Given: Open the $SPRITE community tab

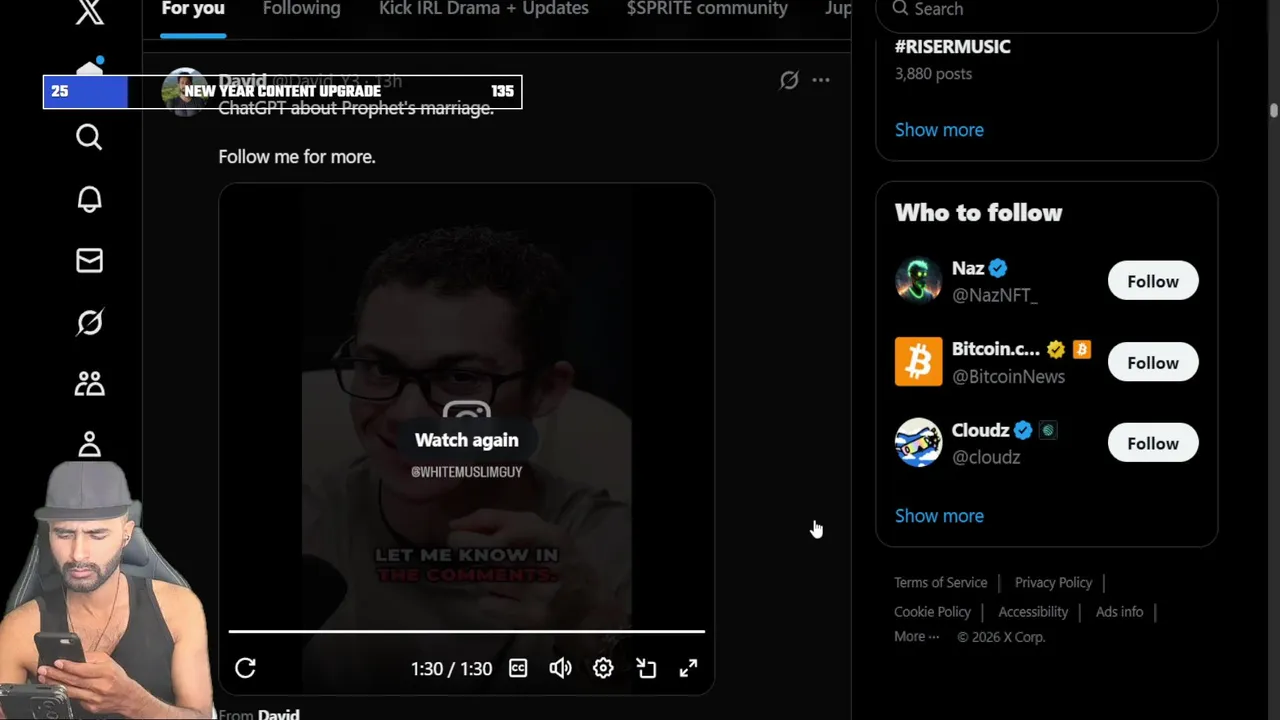Looking at the screenshot, I should (x=707, y=9).
